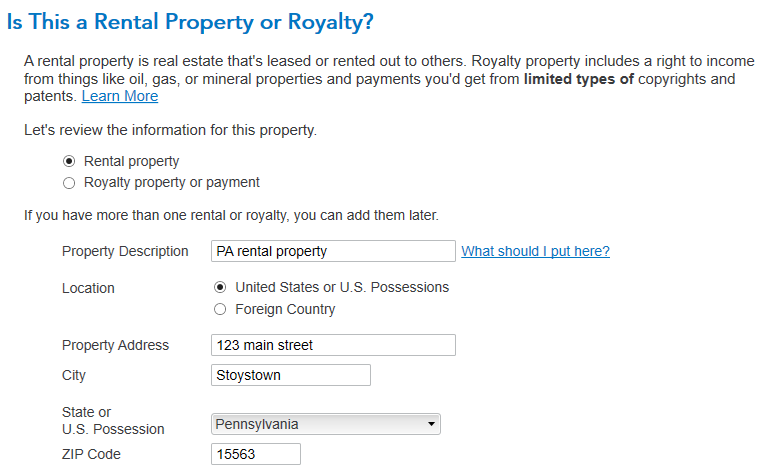Focus the Property Address field
Viewport: 769px width, 472px height.
pyautogui.click(x=333, y=345)
